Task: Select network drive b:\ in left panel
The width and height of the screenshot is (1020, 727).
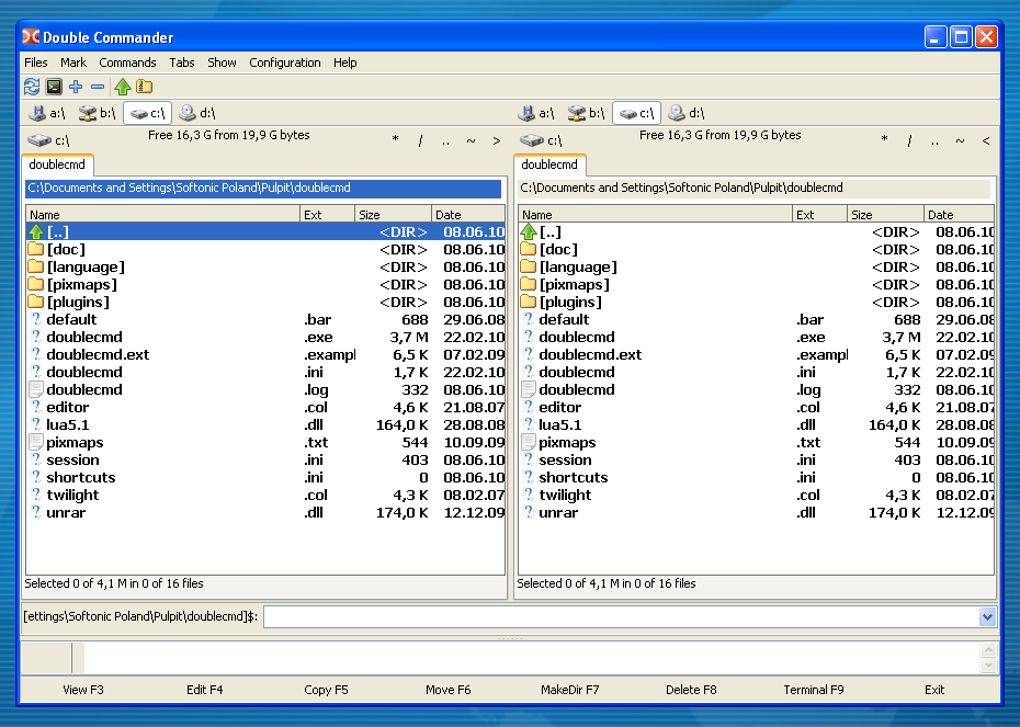Action: tap(97, 114)
